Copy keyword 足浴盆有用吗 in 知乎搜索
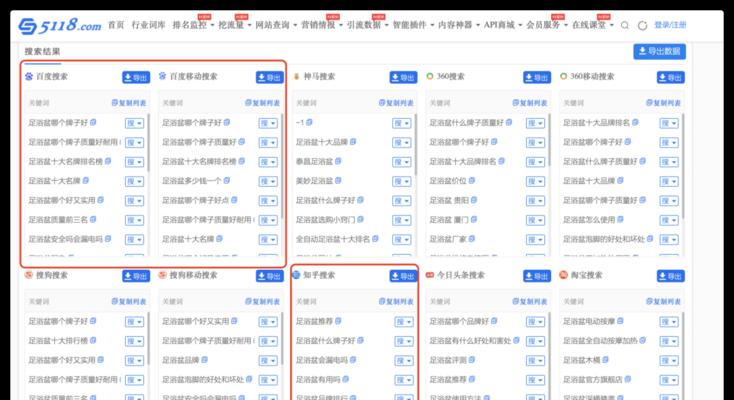Image resolution: width=734 pixels, height=400 pixels. (x=345, y=379)
